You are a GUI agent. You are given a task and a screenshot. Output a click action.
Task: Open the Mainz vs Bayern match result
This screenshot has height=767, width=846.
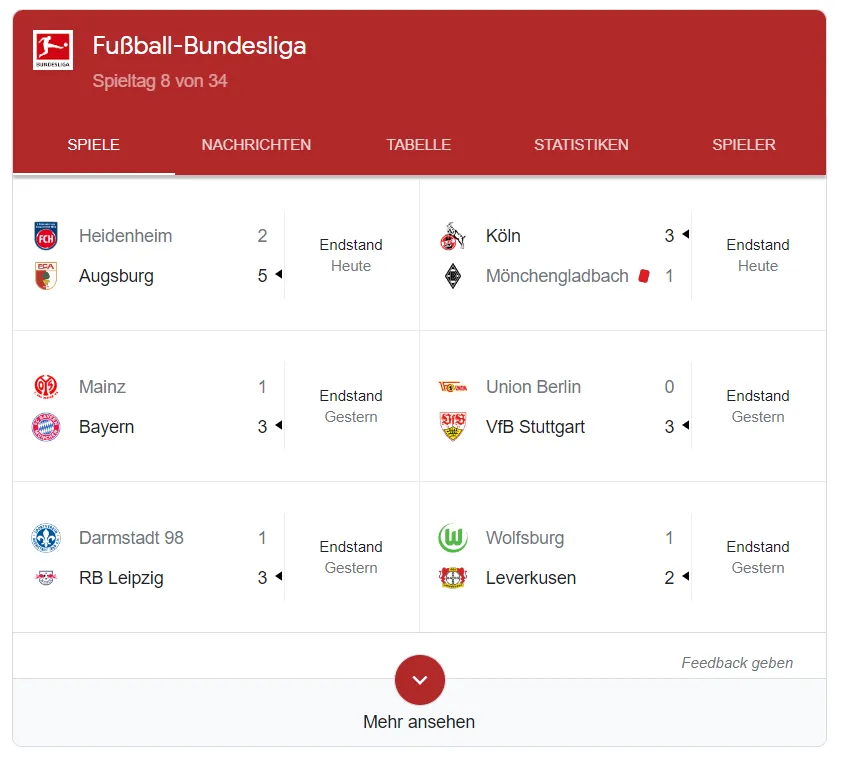[216, 406]
